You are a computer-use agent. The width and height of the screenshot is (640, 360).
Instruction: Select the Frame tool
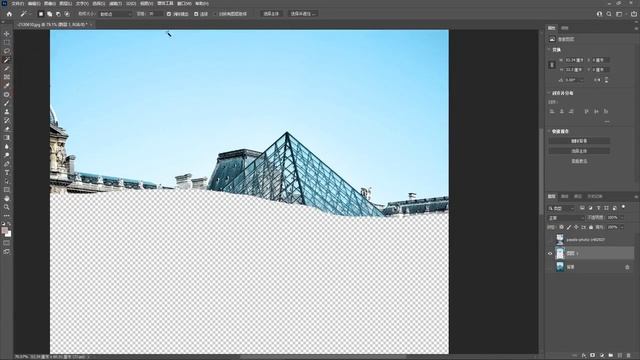pyautogui.click(x=7, y=77)
